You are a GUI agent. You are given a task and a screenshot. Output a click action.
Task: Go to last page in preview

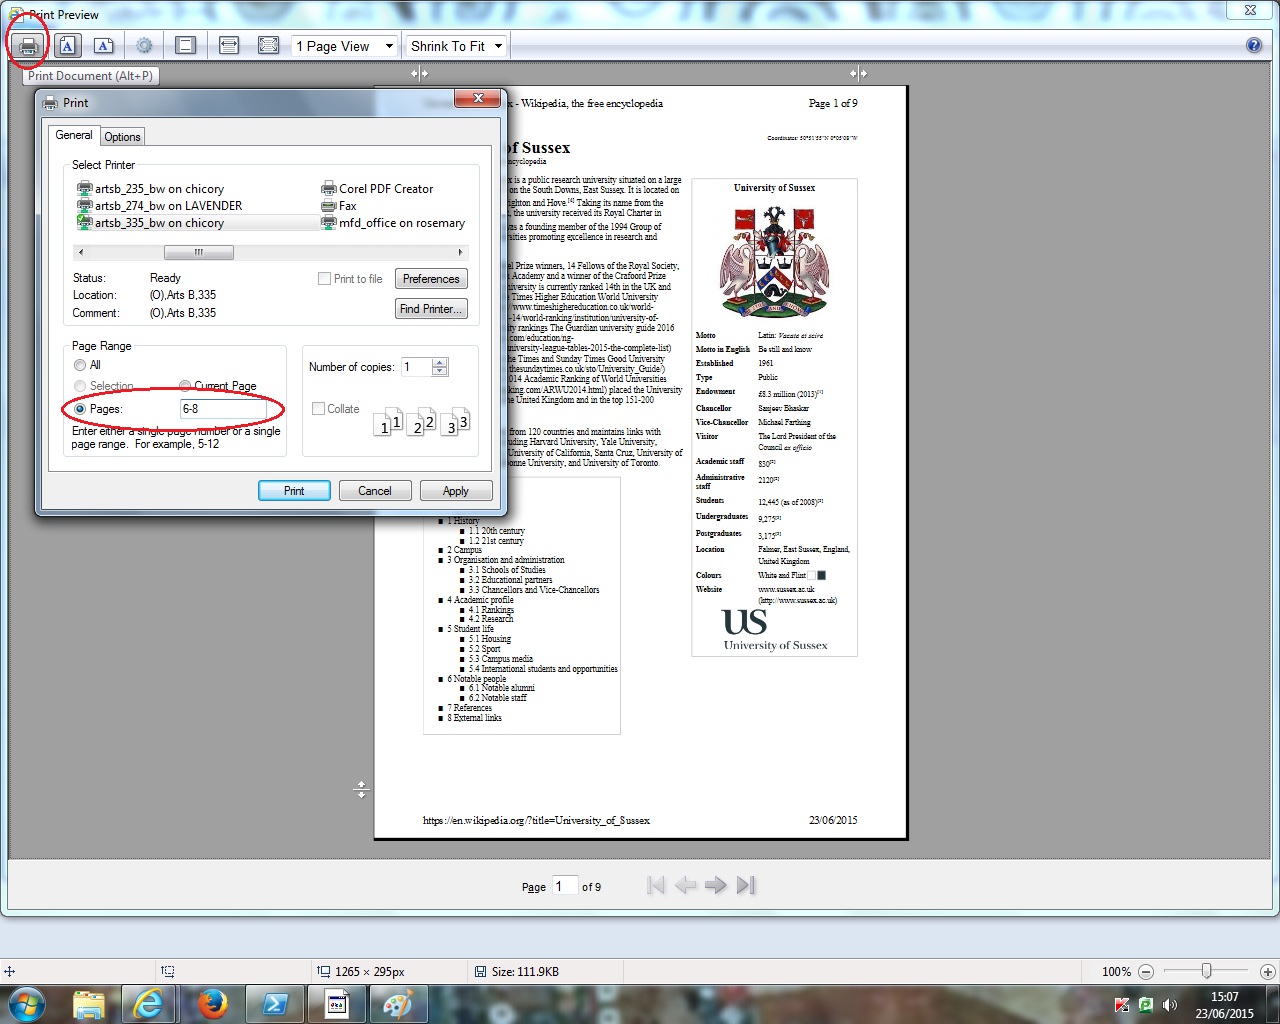coord(746,885)
